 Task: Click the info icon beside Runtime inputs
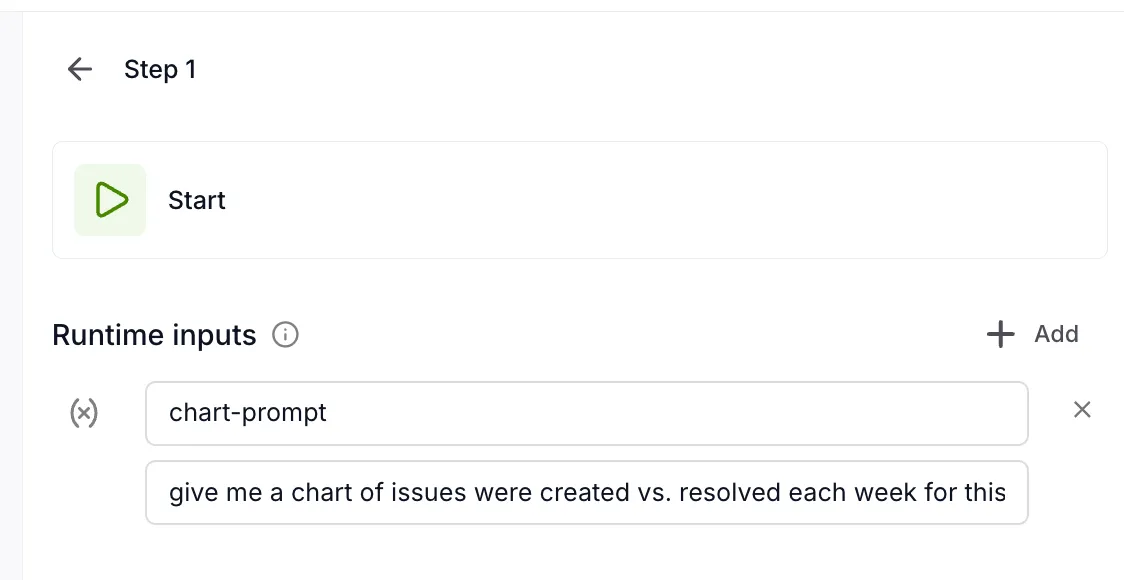(285, 334)
